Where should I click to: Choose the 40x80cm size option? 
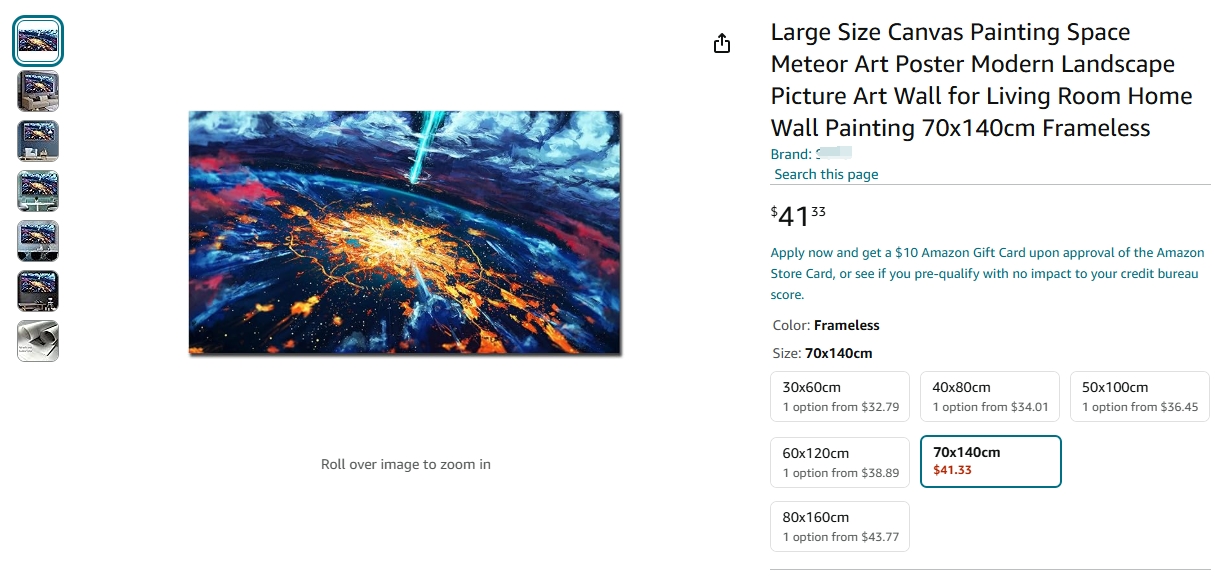(990, 396)
